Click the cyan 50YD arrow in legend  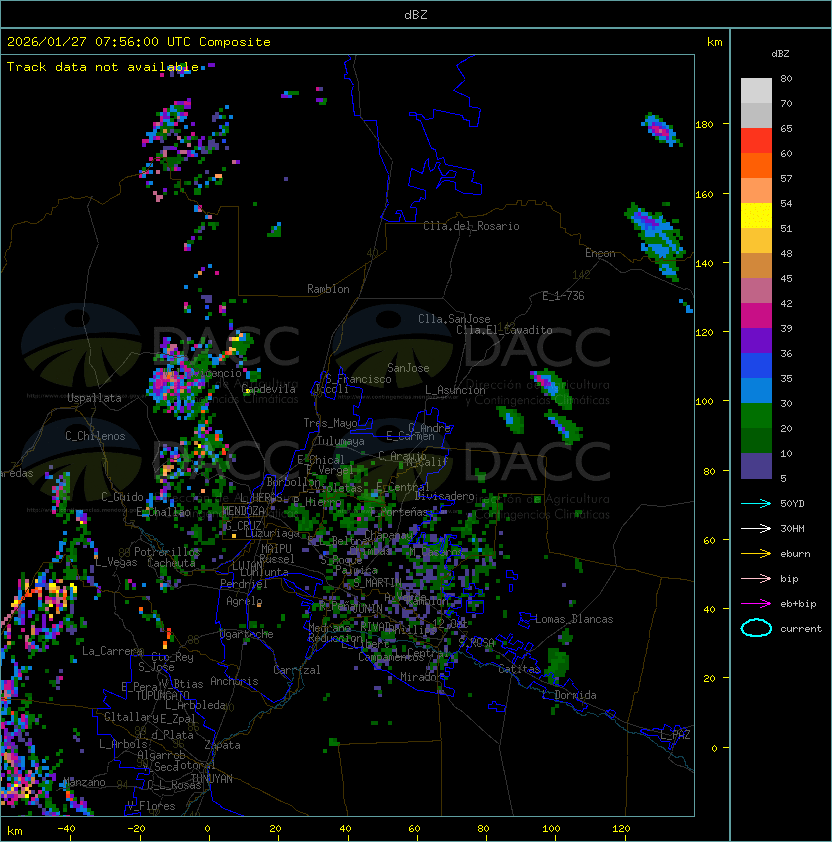pos(756,503)
